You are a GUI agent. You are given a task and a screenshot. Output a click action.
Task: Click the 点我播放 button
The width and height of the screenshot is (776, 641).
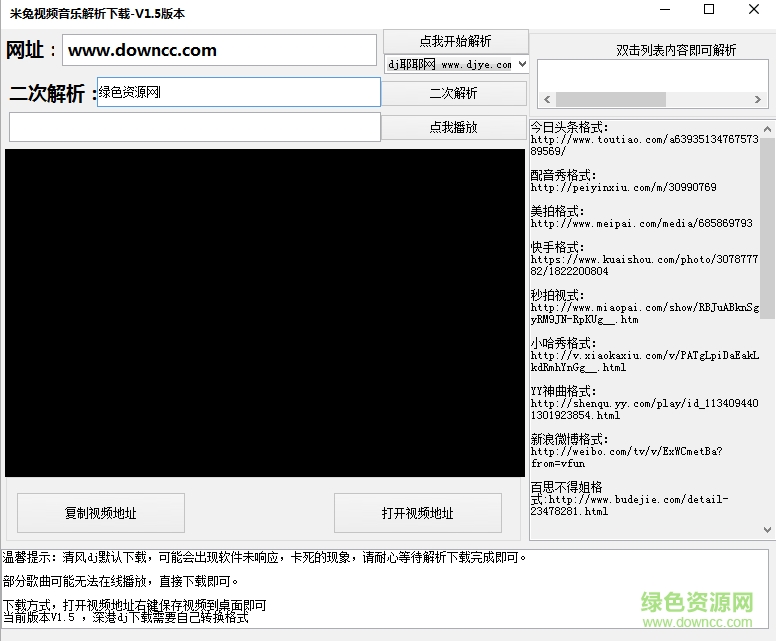(453, 127)
